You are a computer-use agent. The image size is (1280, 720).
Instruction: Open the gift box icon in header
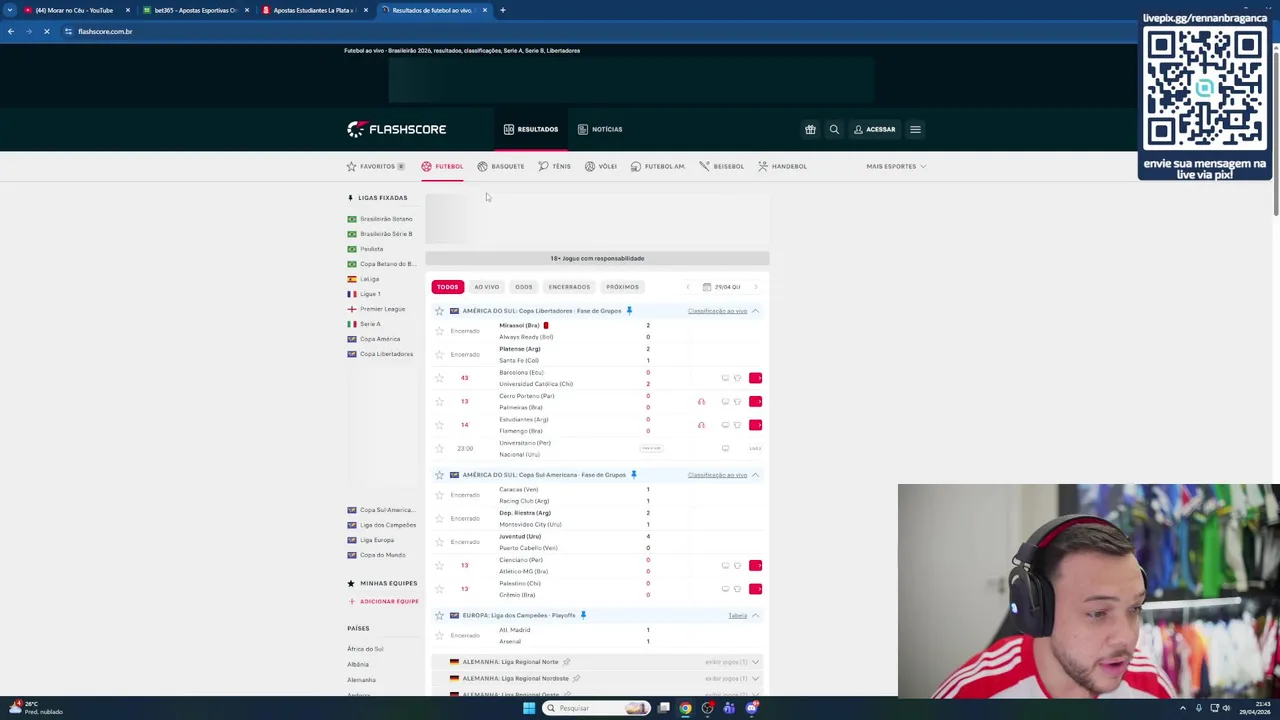click(810, 129)
